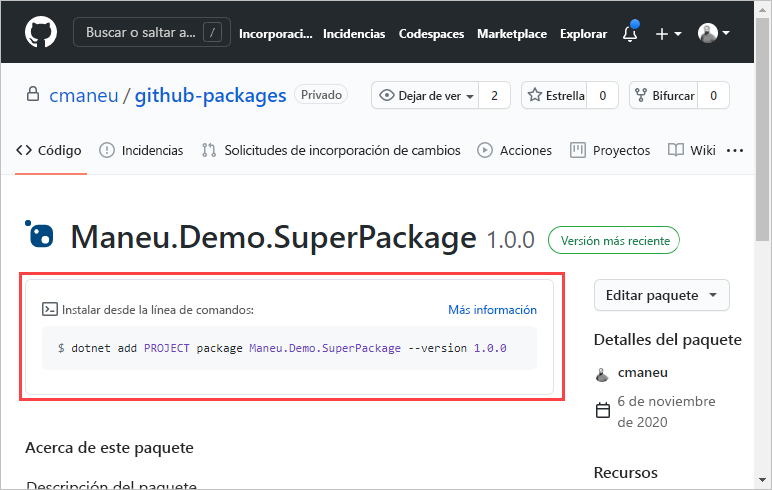Select the Código tab

[49, 150]
